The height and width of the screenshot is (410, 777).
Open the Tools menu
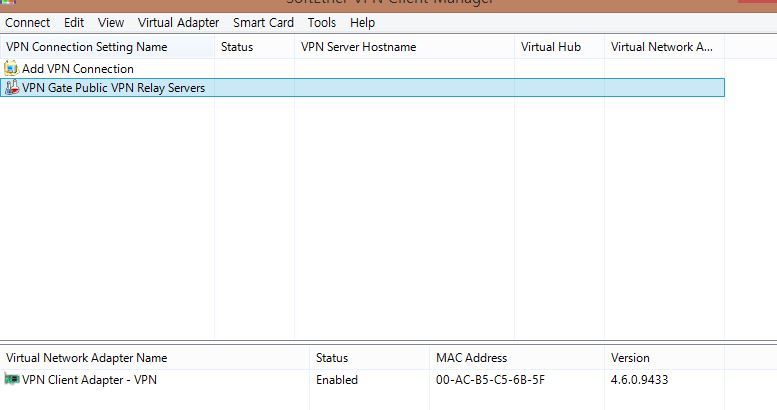point(322,23)
